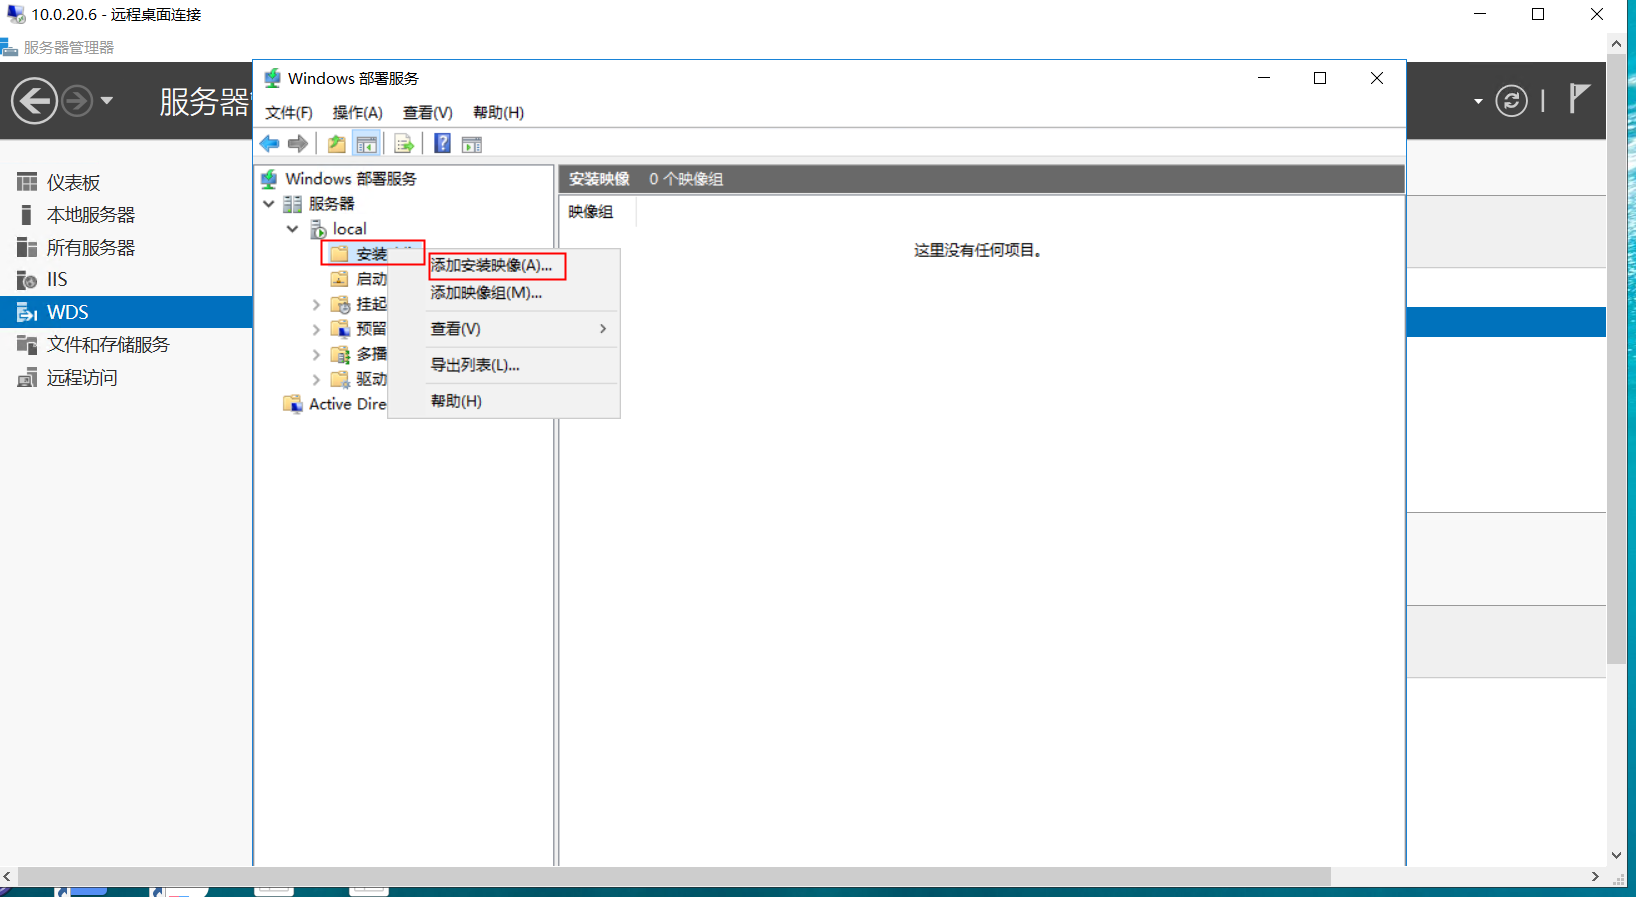Click the Forward arrow in WDS toolbar
This screenshot has width=1636, height=897.
pyautogui.click(x=298, y=144)
